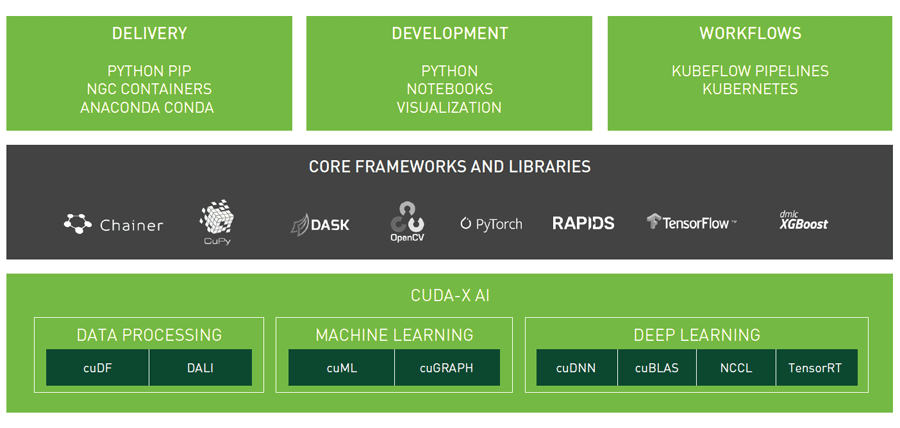Image resolution: width=900 pixels, height=428 pixels.
Task: Select the TensorRT box
Action: pyautogui.click(x=817, y=368)
